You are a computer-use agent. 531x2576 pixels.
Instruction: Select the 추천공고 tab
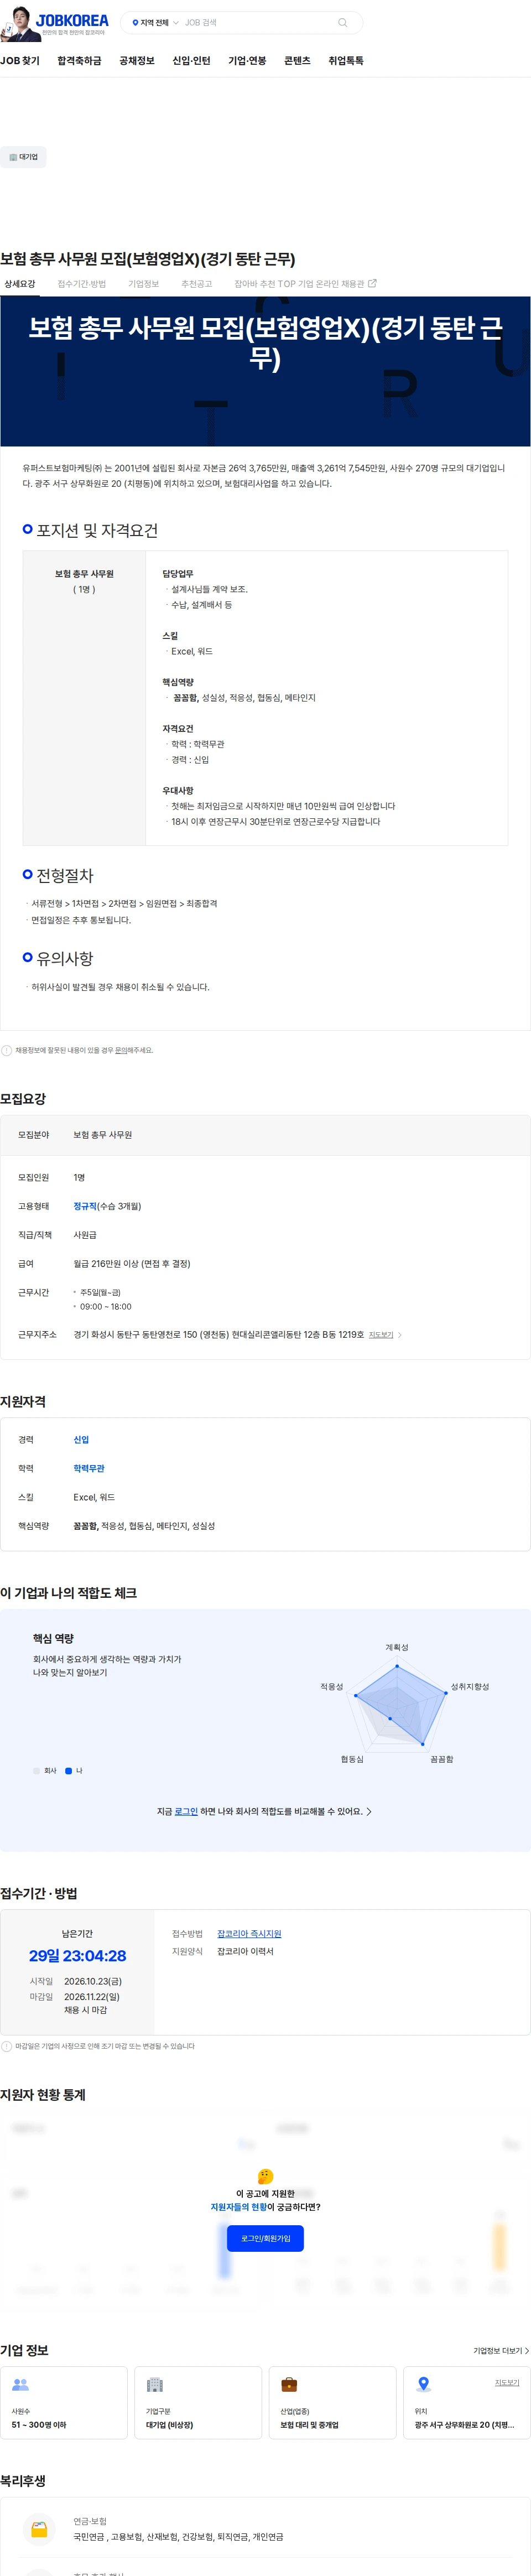[196, 284]
